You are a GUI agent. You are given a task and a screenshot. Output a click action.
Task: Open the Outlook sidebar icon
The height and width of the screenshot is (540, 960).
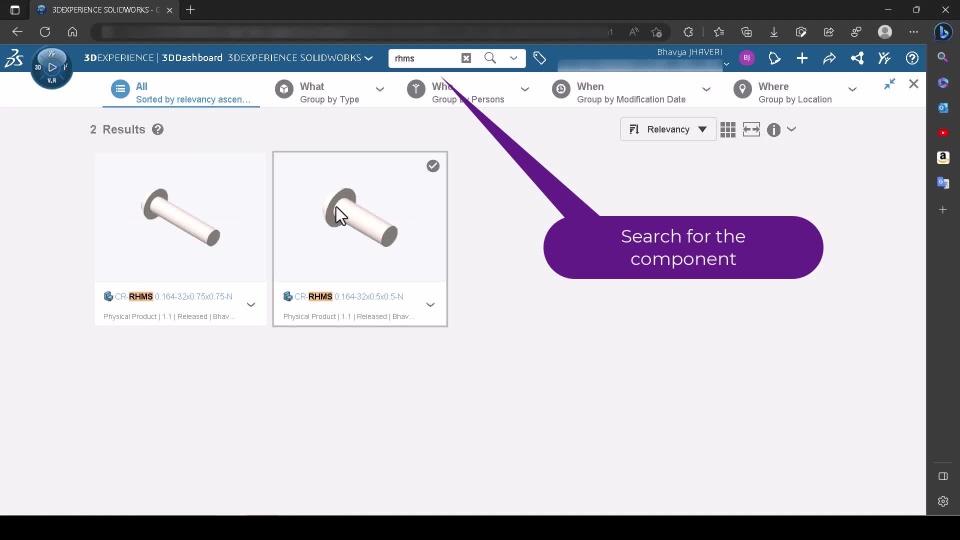(x=943, y=108)
